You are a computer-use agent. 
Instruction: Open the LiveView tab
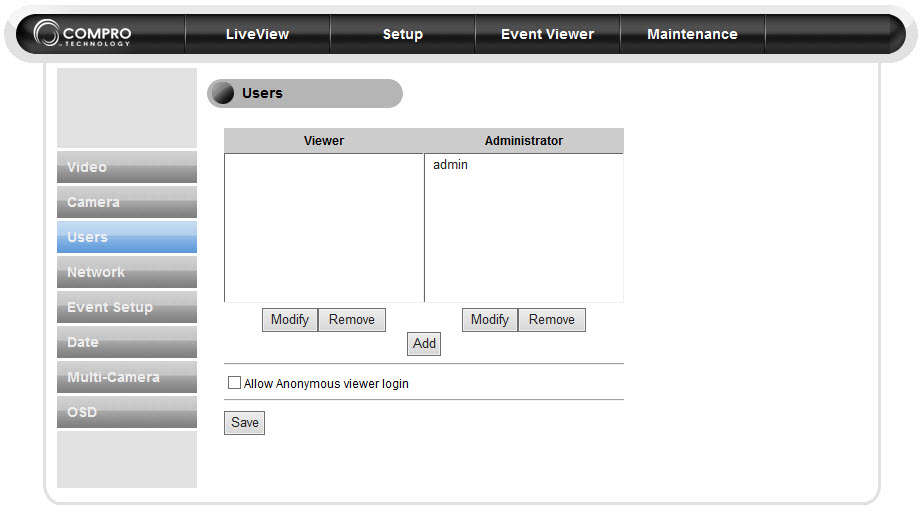click(x=257, y=34)
